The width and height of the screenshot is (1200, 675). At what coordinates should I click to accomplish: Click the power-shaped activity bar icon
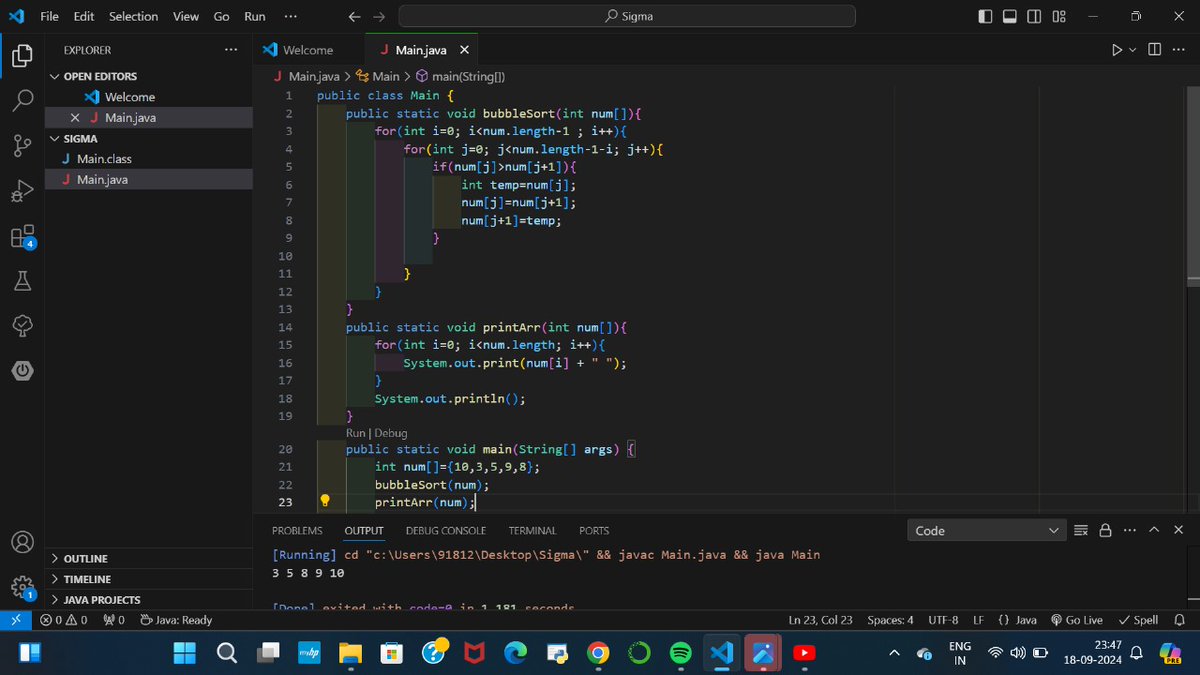[22, 371]
